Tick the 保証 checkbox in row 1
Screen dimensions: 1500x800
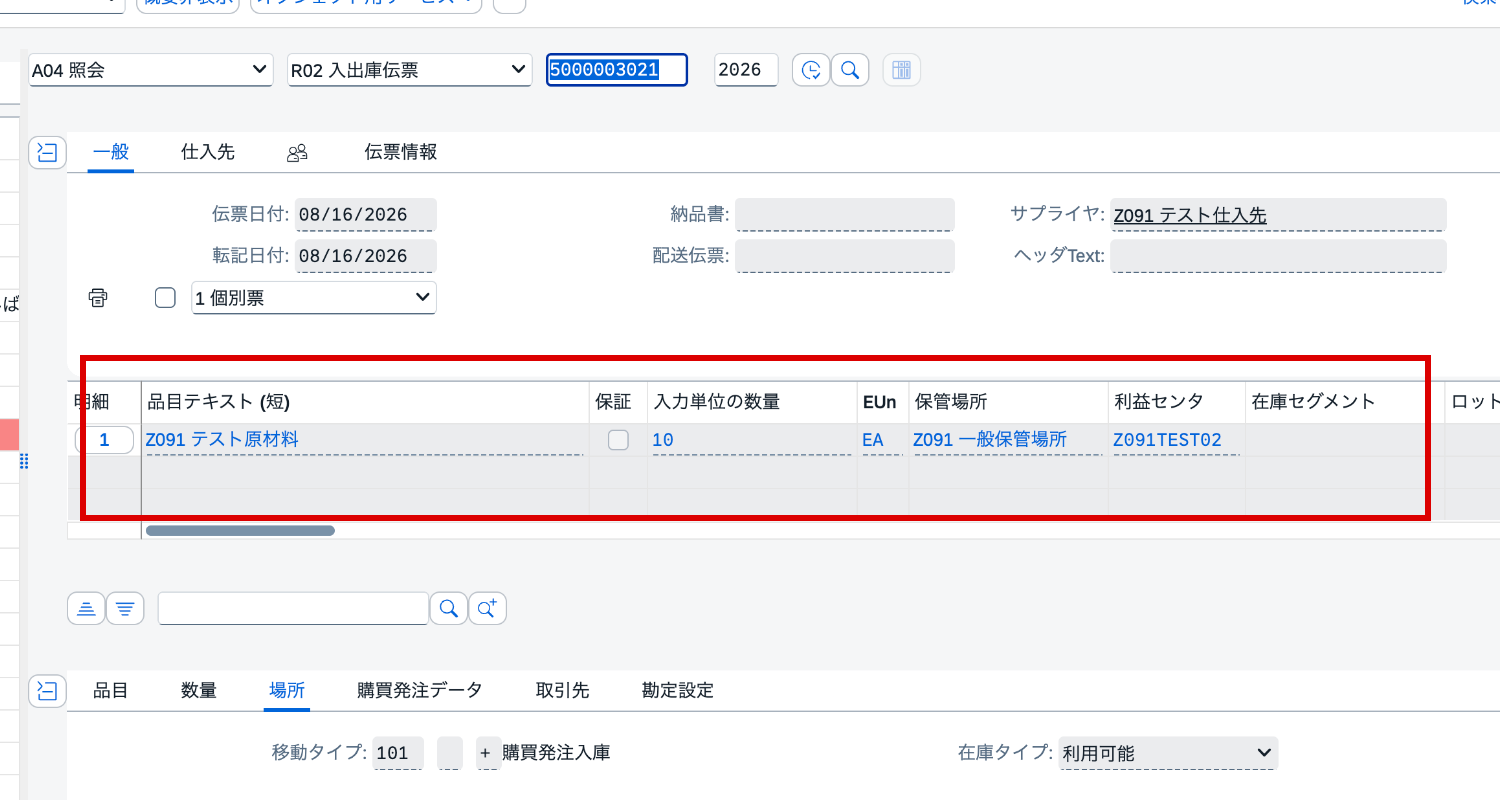[x=619, y=440]
